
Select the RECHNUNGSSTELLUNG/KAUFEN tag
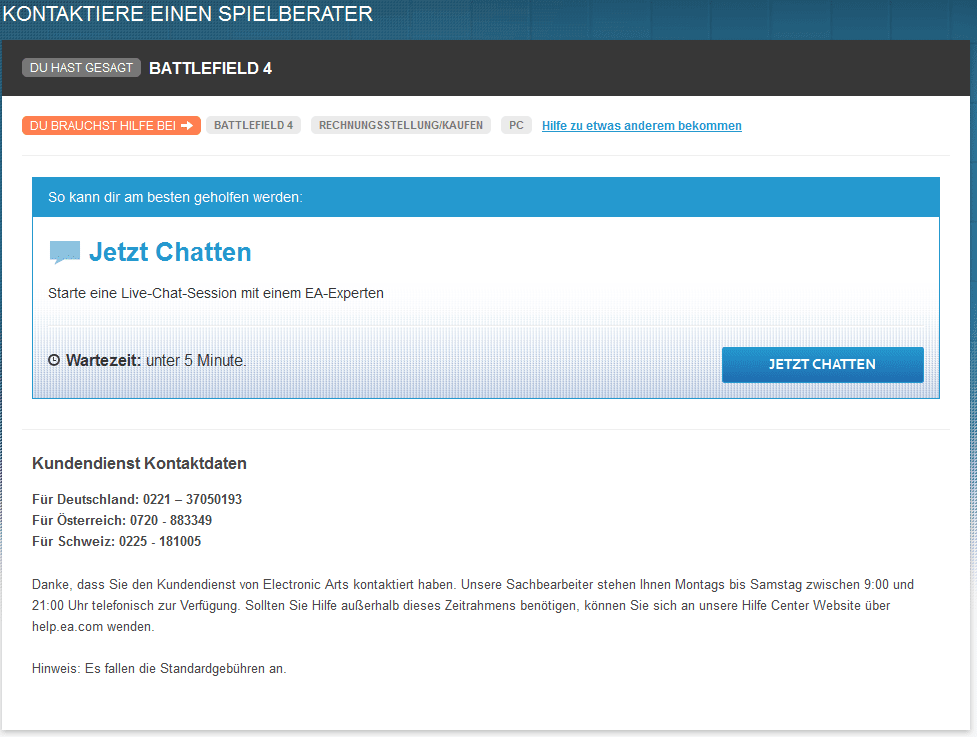pyautogui.click(x=401, y=125)
